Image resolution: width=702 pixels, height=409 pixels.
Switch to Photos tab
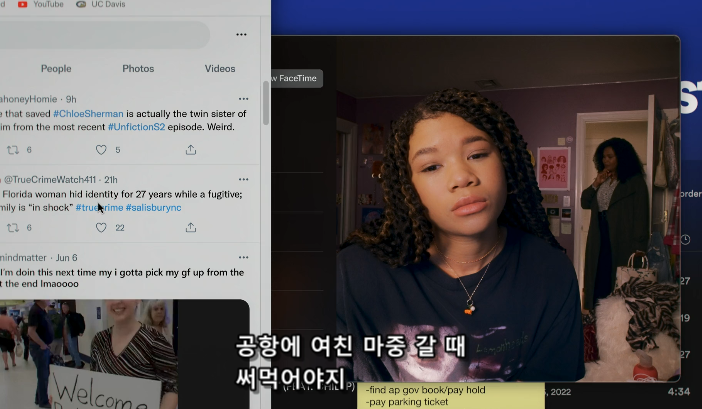pos(138,68)
